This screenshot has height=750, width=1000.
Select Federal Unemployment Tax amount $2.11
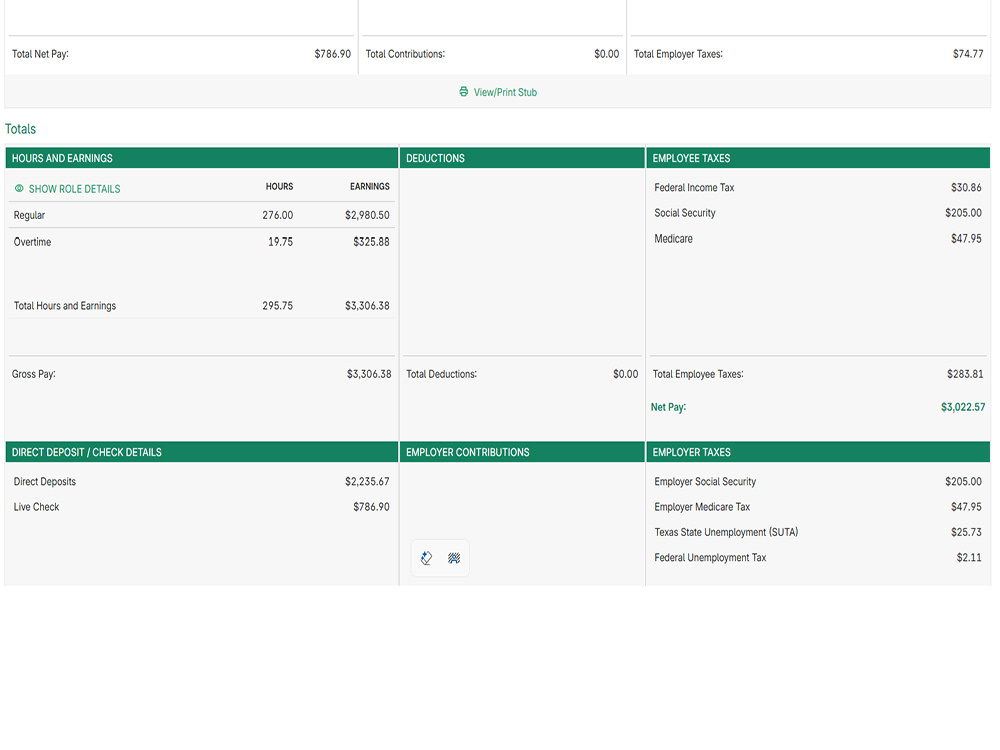pos(969,558)
